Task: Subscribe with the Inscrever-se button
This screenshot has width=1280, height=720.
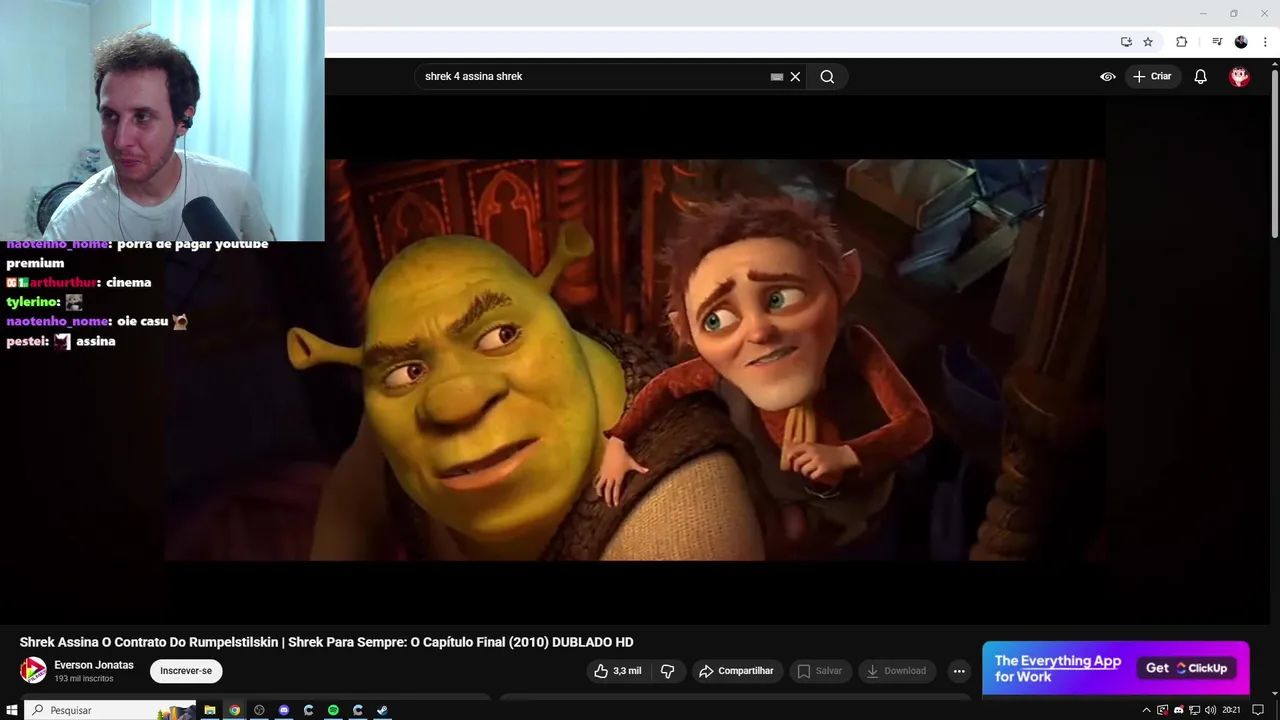Action: (186, 671)
